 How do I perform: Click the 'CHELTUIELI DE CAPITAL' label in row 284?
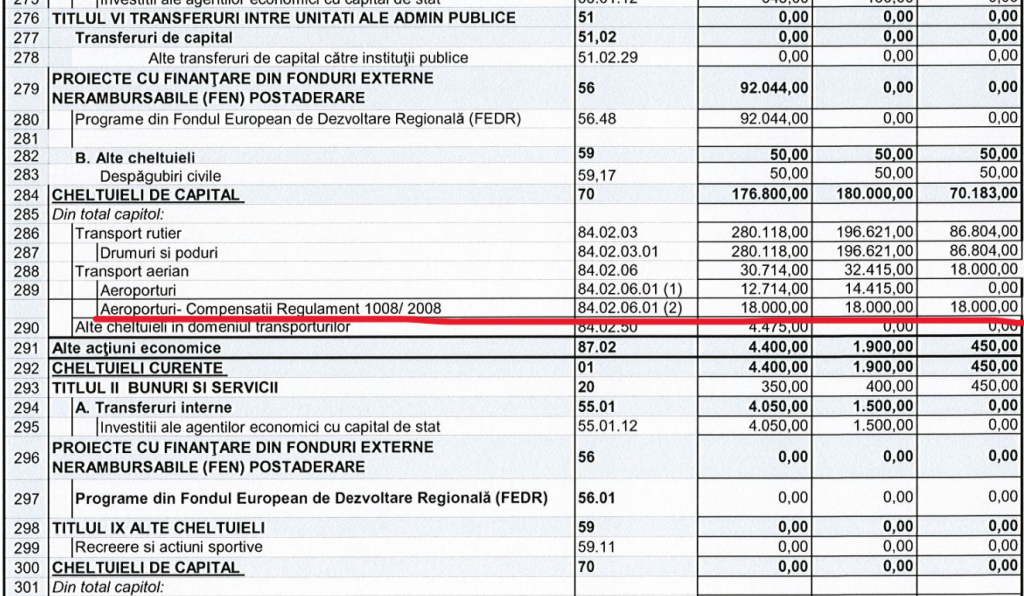[x=146, y=195]
